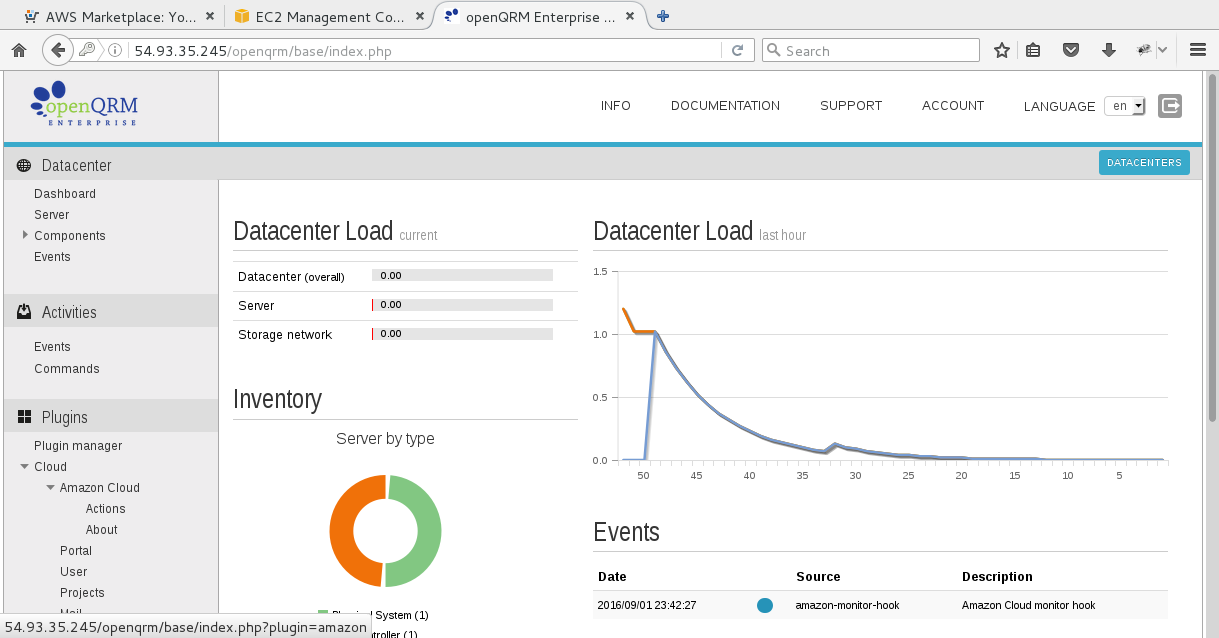Click the green segment of the donut chart

[427, 532]
